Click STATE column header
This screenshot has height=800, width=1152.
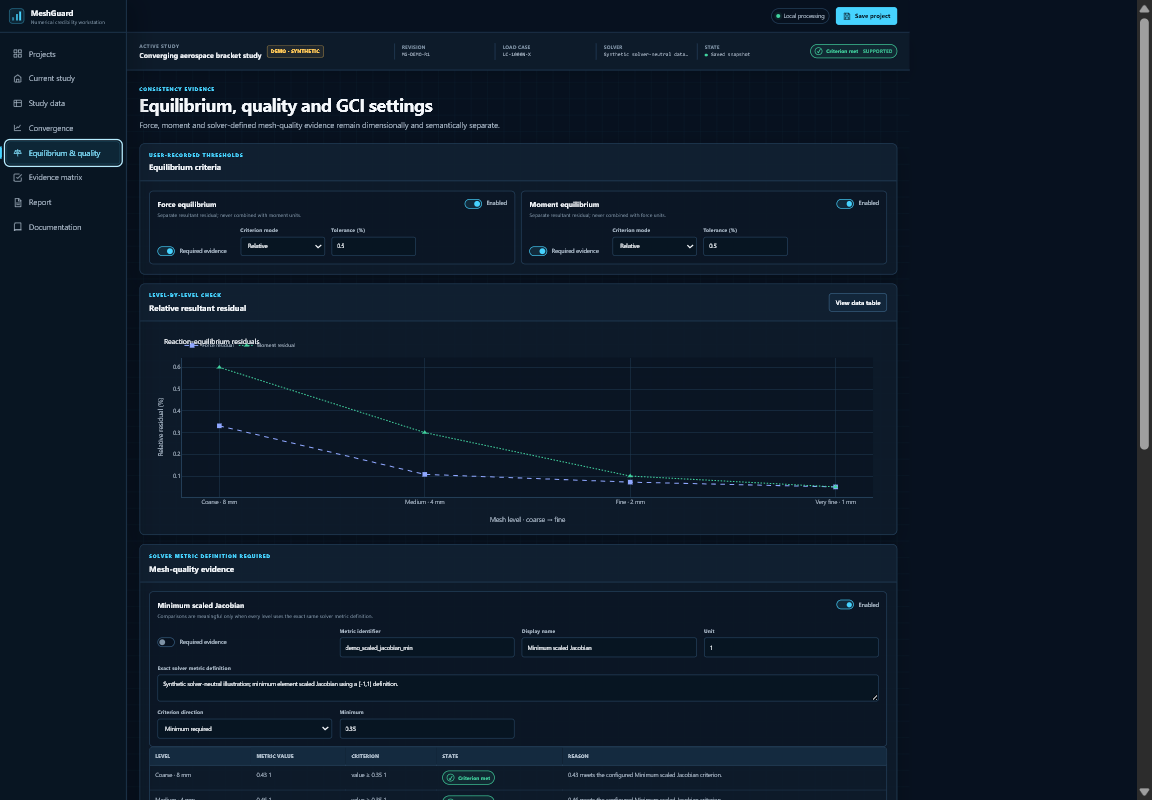tap(450, 756)
